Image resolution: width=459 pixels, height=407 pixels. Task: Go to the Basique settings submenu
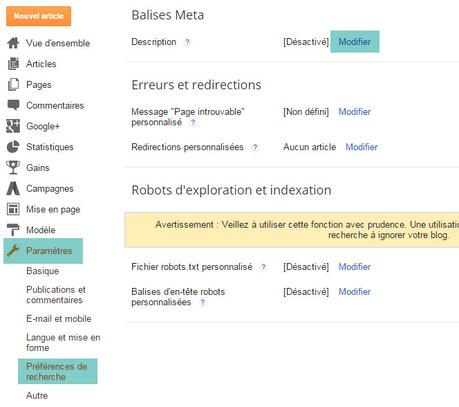[43, 271]
